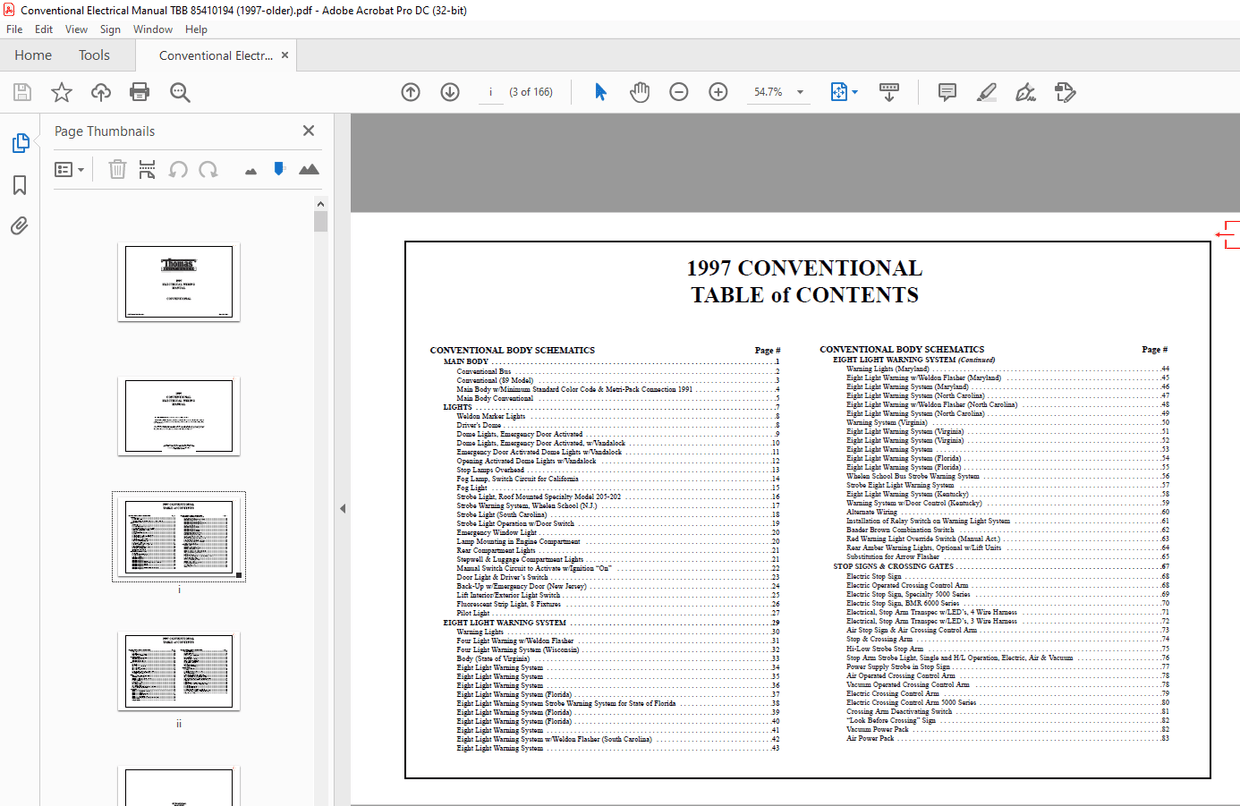Click the Upload to cloud icon
The image size is (1240, 806).
tap(101, 92)
